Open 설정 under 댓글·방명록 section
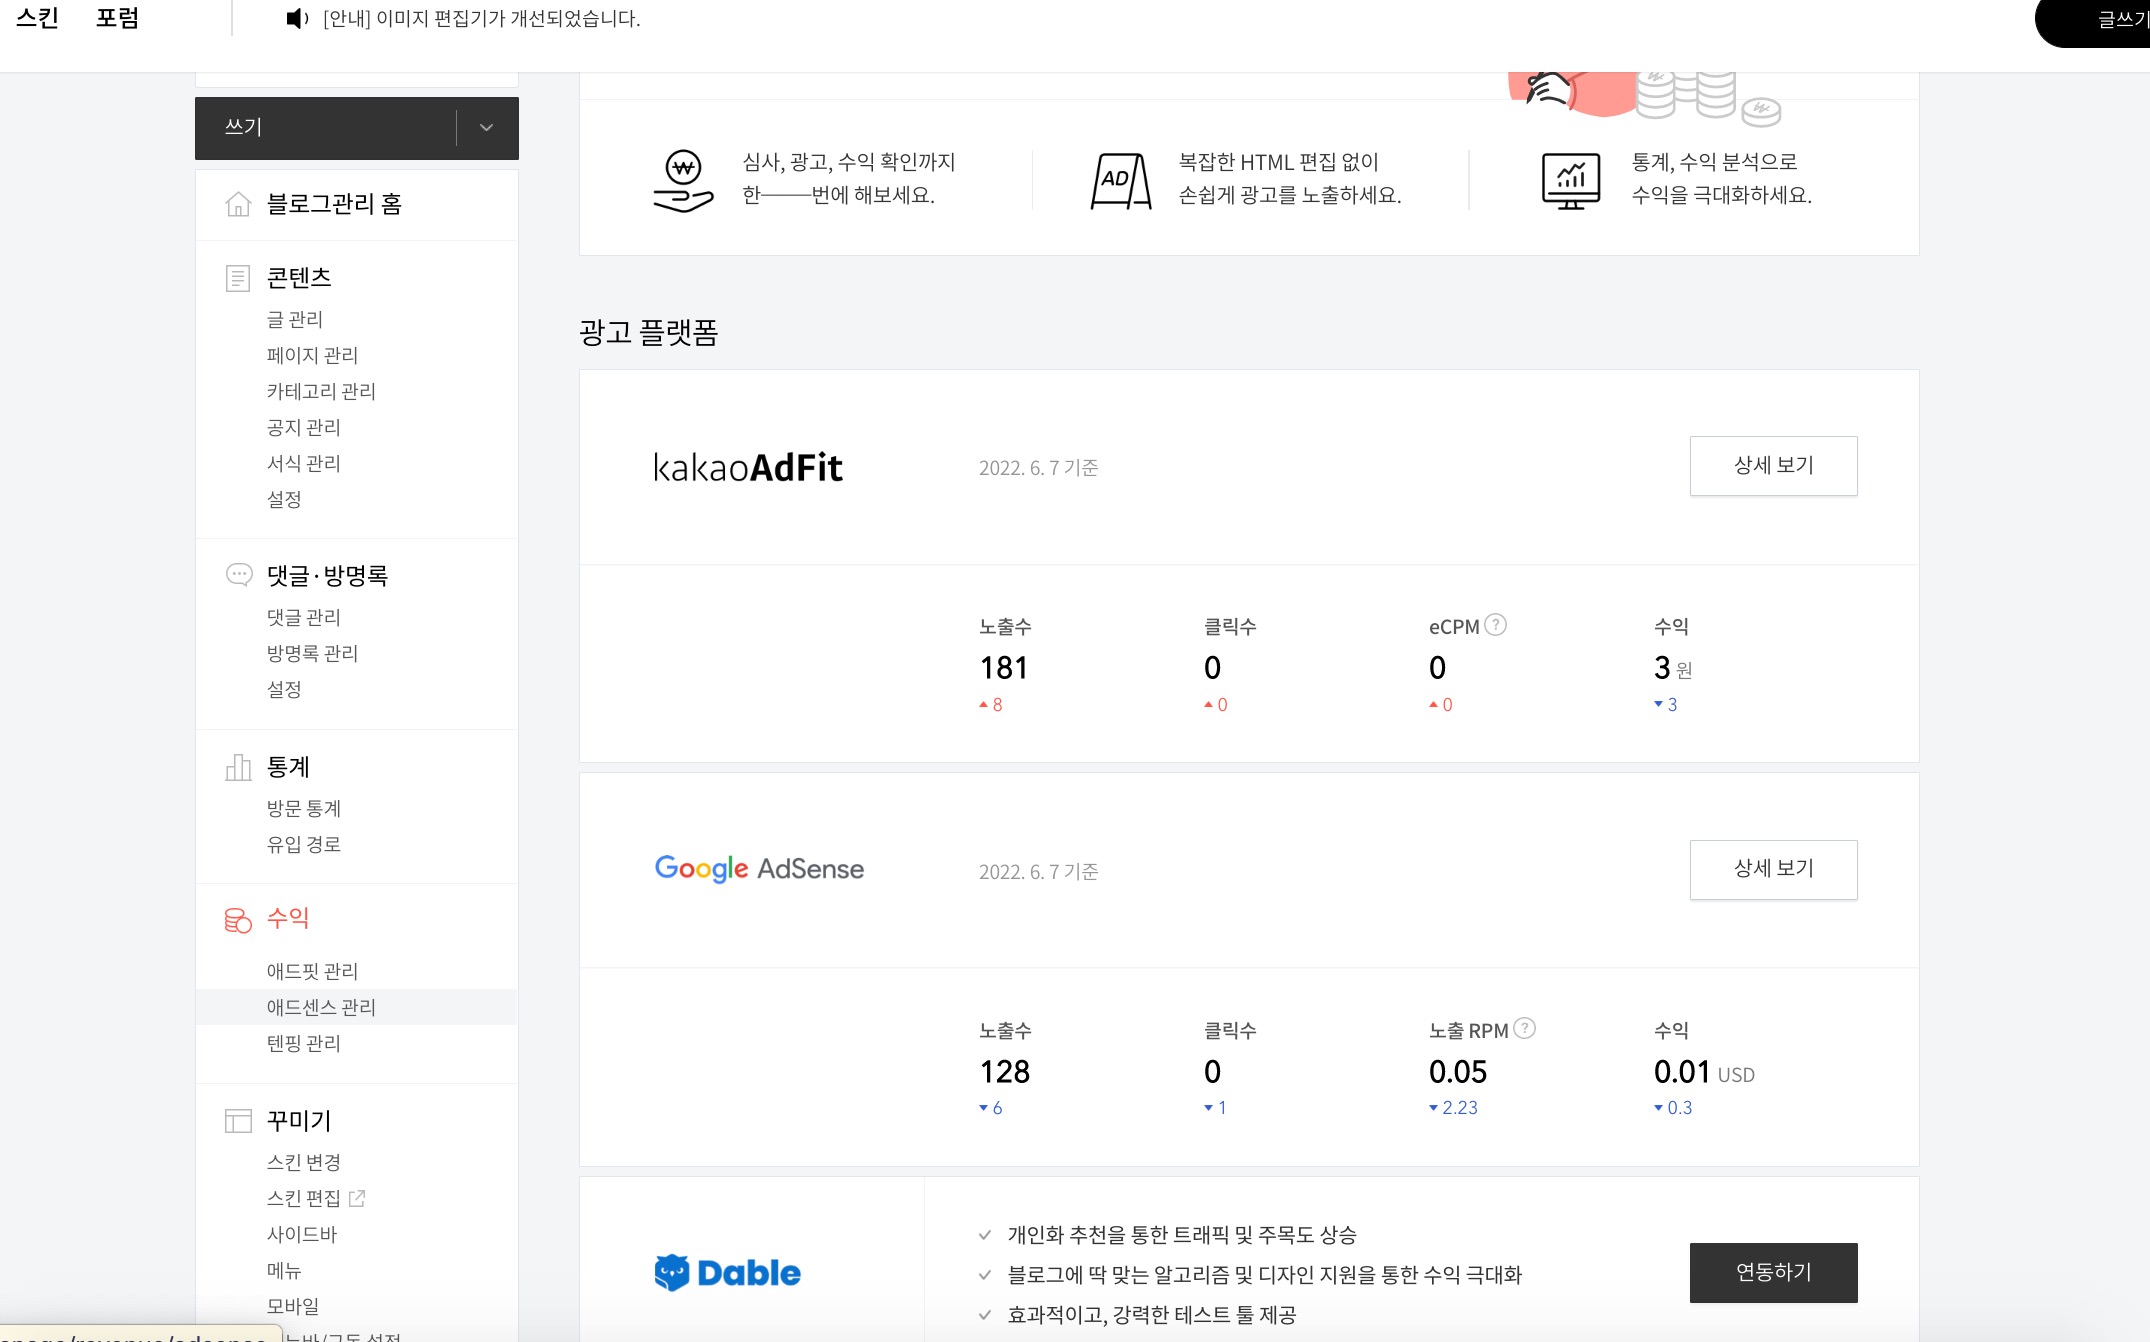This screenshot has height=1342, width=2150. pos(284,689)
